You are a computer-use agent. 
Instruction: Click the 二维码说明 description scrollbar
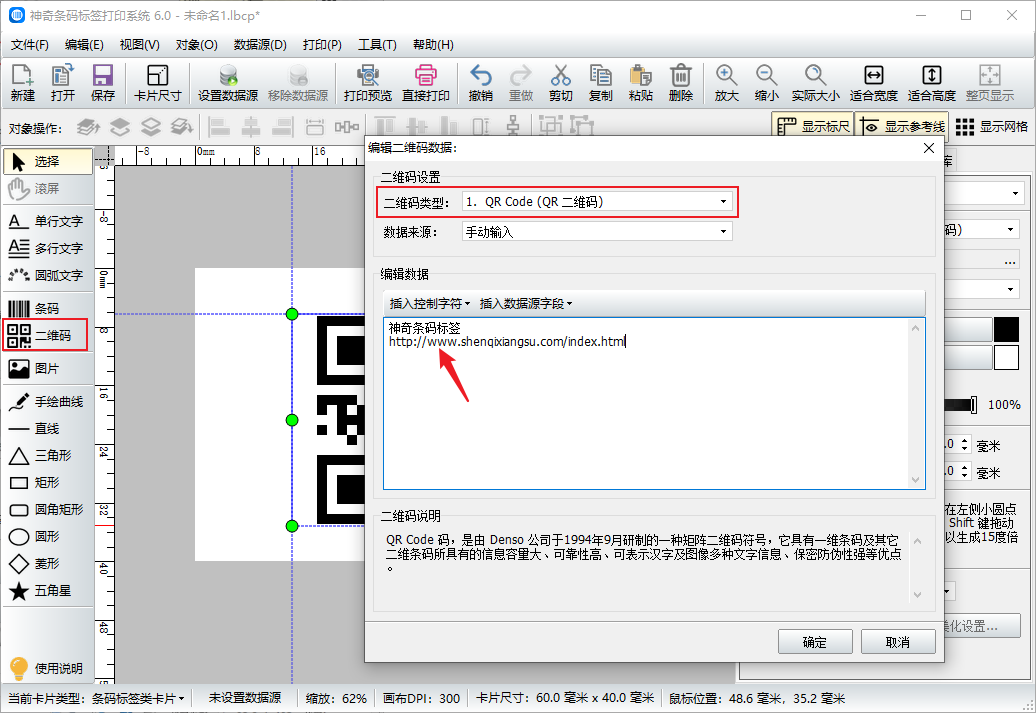click(917, 567)
